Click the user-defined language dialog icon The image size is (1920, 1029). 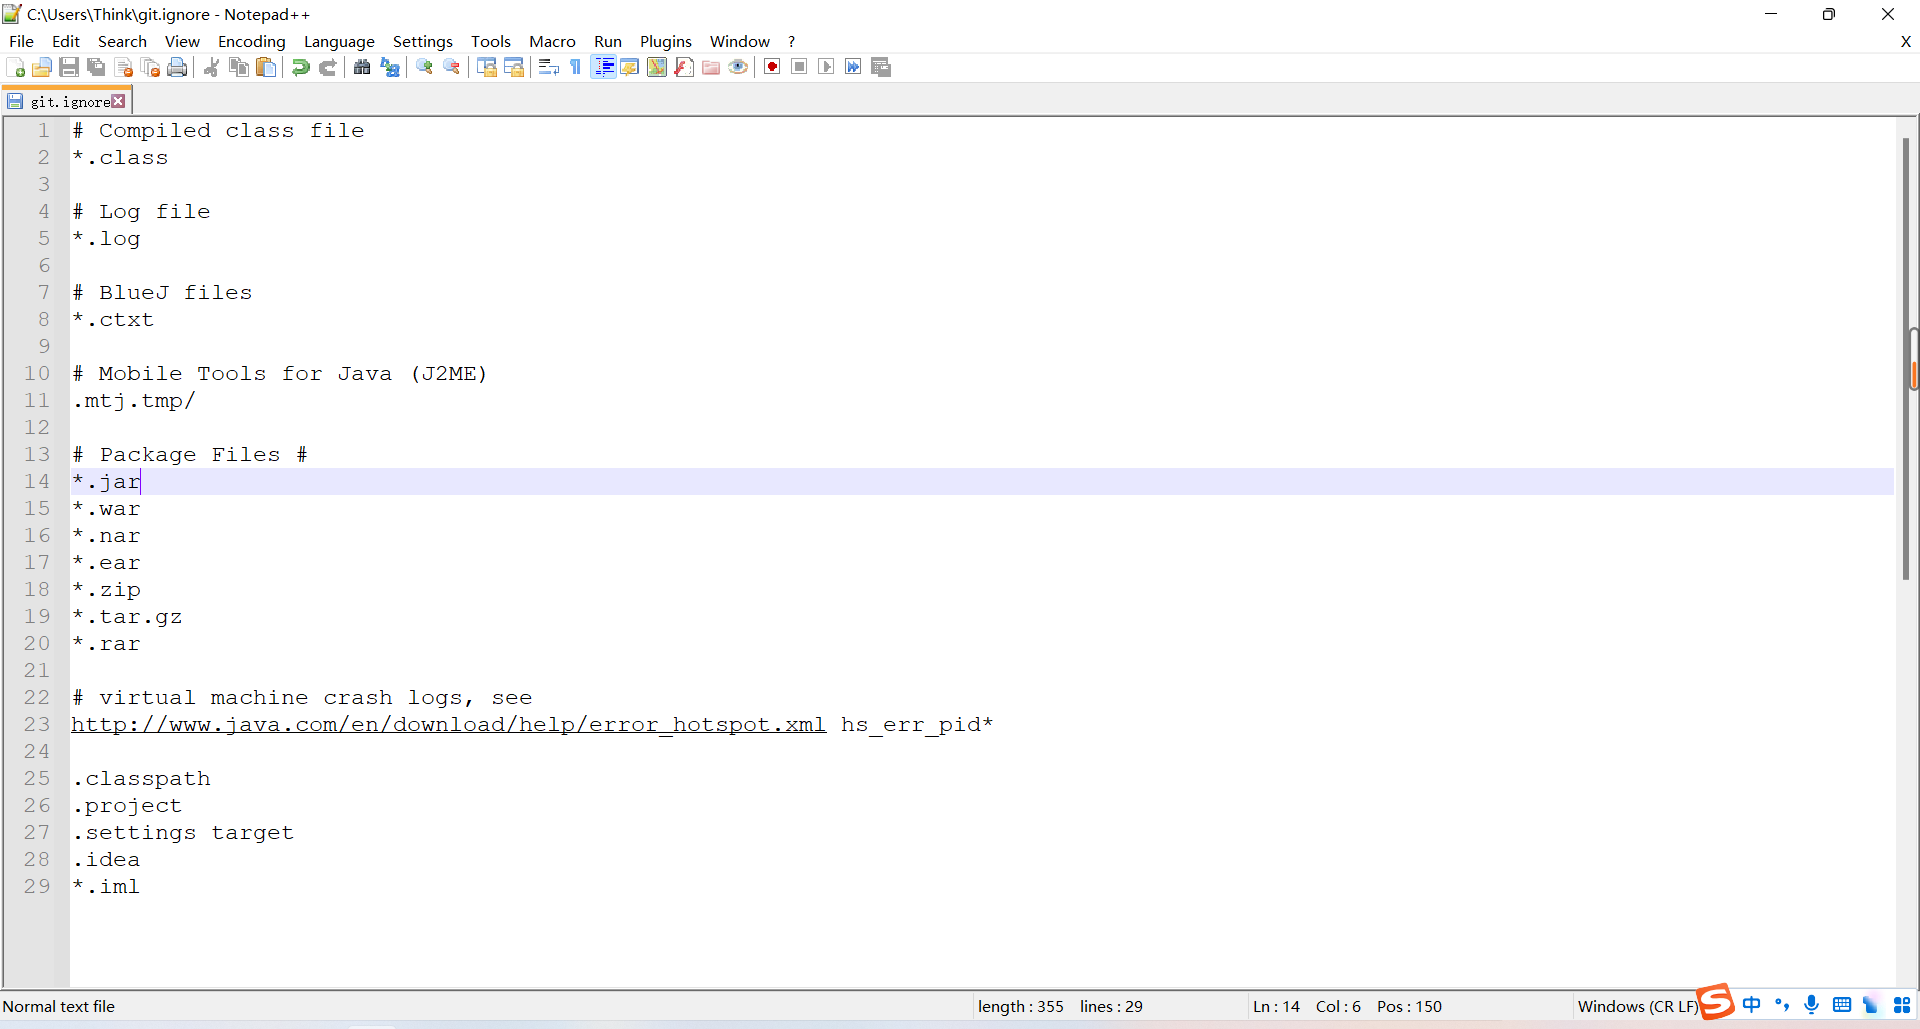630,67
